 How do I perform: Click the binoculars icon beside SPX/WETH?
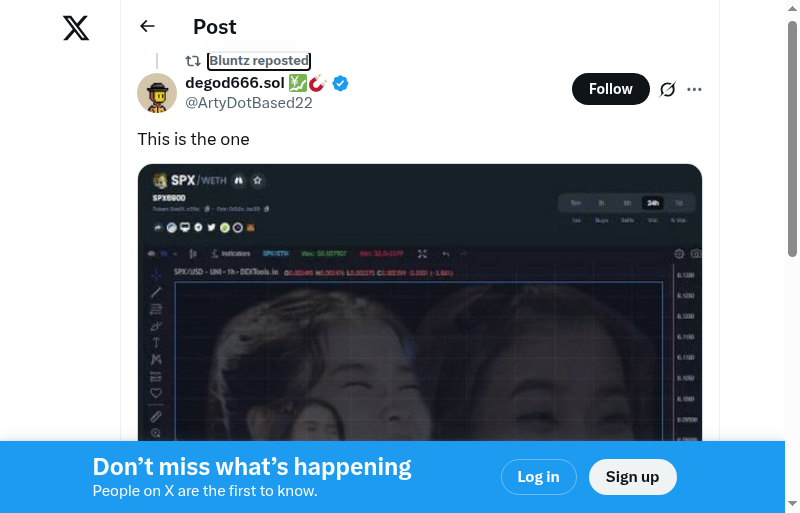[239, 180]
